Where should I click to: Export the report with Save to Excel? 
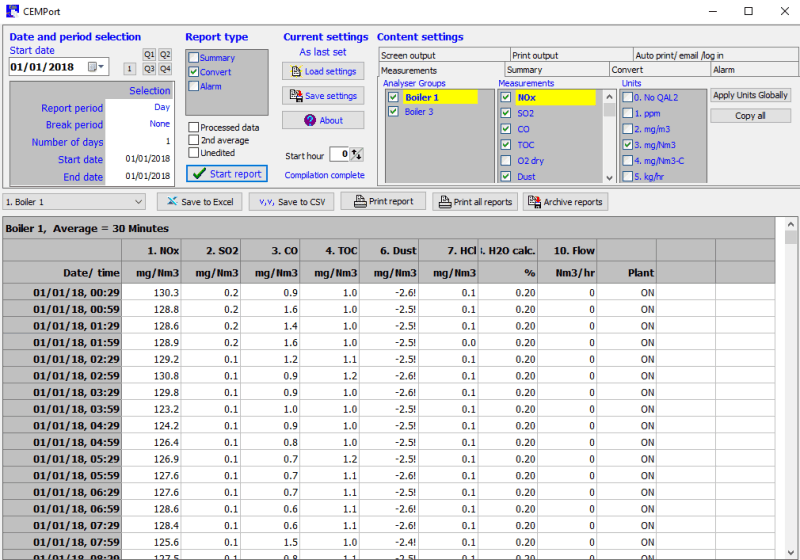[x=200, y=202]
